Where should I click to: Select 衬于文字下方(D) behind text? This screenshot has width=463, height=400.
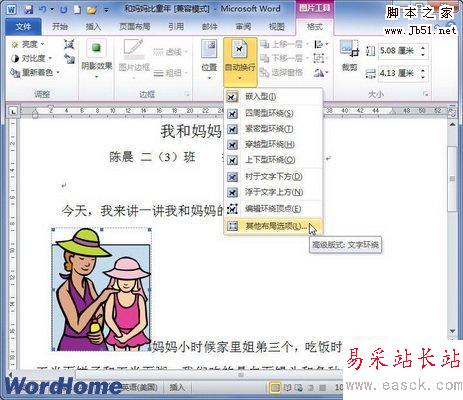(273, 176)
